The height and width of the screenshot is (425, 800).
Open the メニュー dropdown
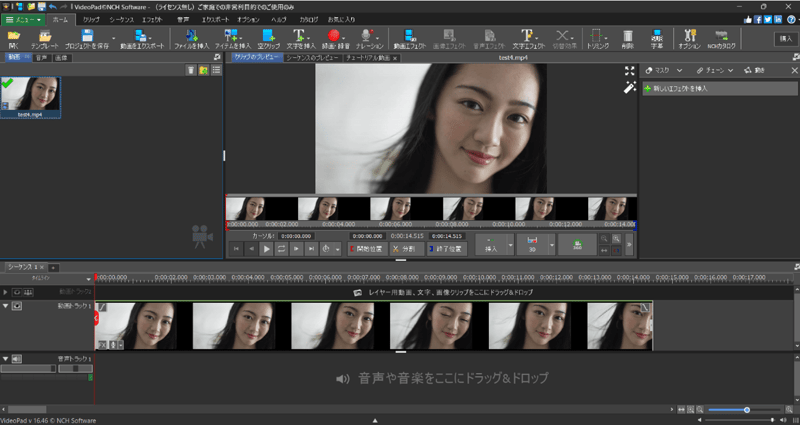pos(22,19)
